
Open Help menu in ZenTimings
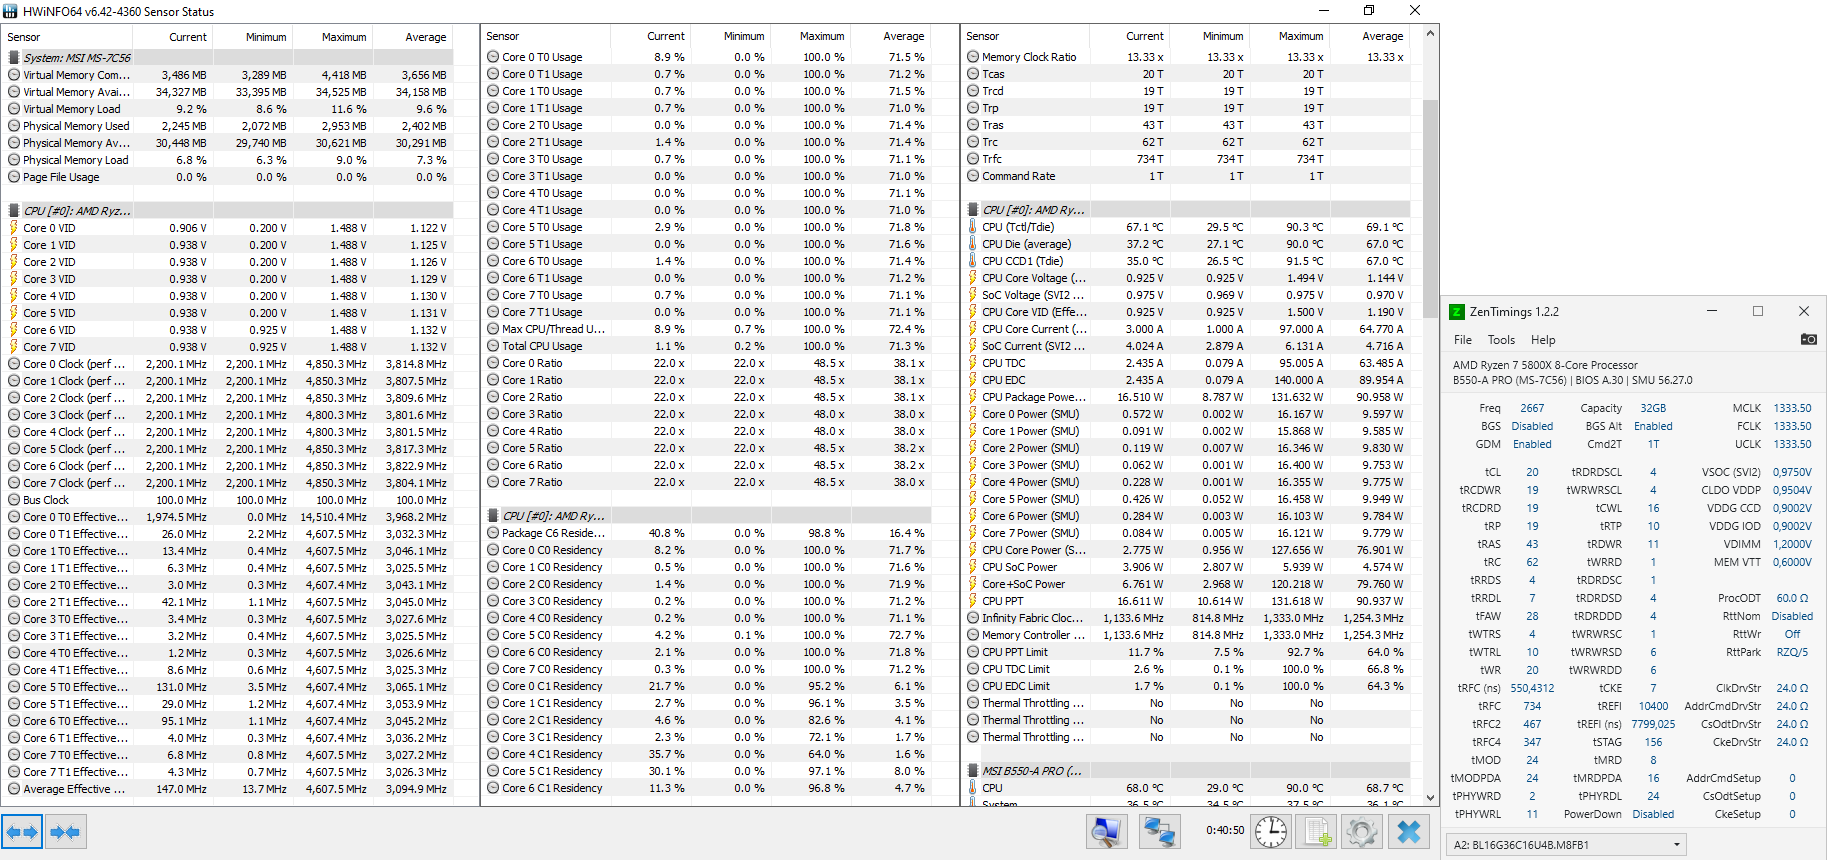[1543, 340]
